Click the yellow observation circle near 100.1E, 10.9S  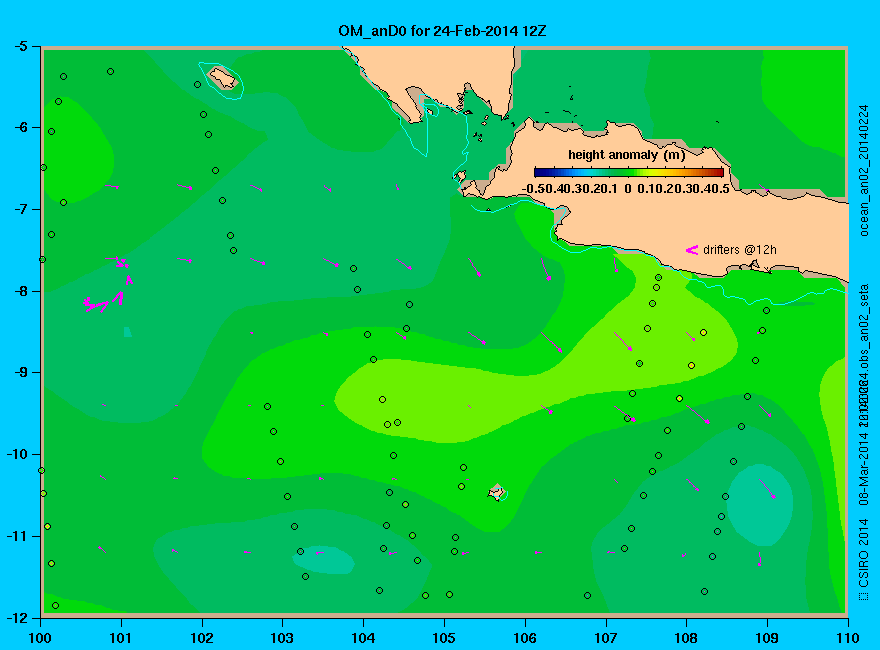point(48,527)
